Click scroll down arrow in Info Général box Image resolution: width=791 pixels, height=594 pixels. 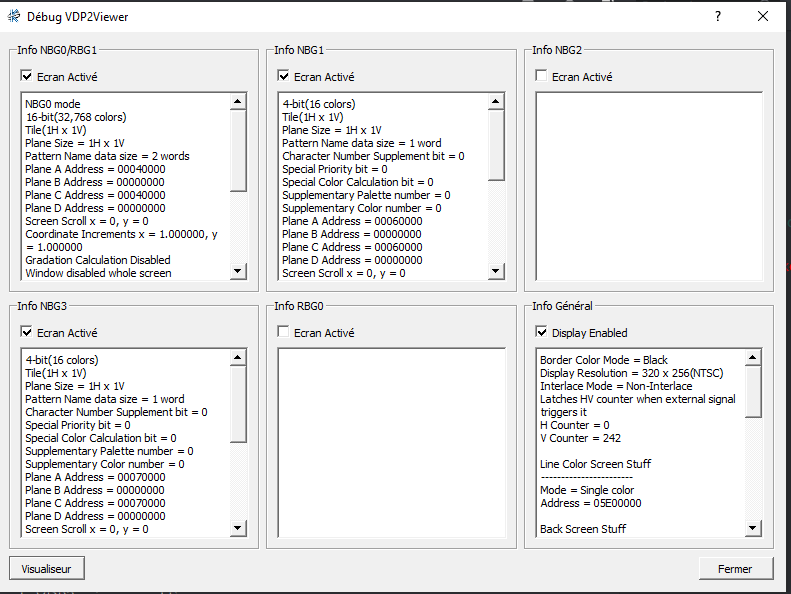753,528
